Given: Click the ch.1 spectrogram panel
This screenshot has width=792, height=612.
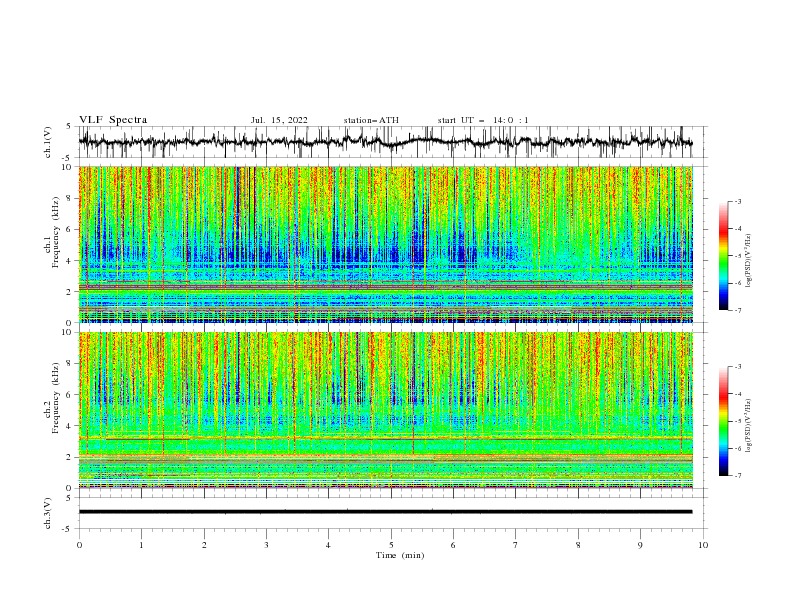Looking at the screenshot, I should tap(385, 244).
